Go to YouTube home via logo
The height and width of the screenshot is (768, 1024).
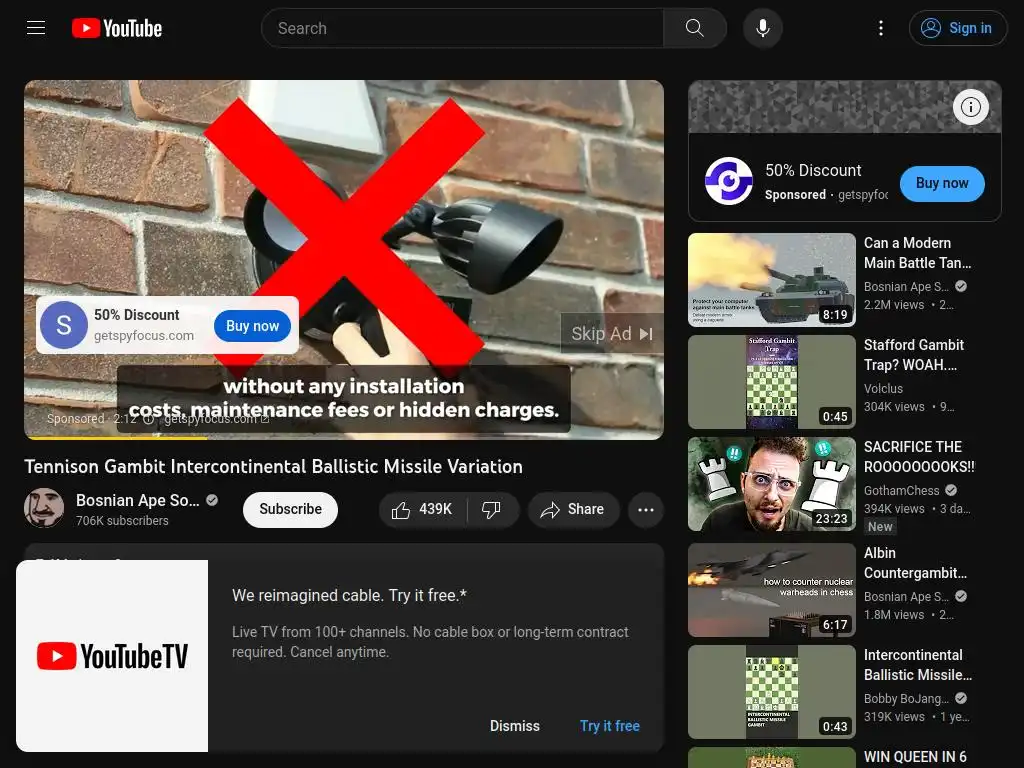click(117, 28)
